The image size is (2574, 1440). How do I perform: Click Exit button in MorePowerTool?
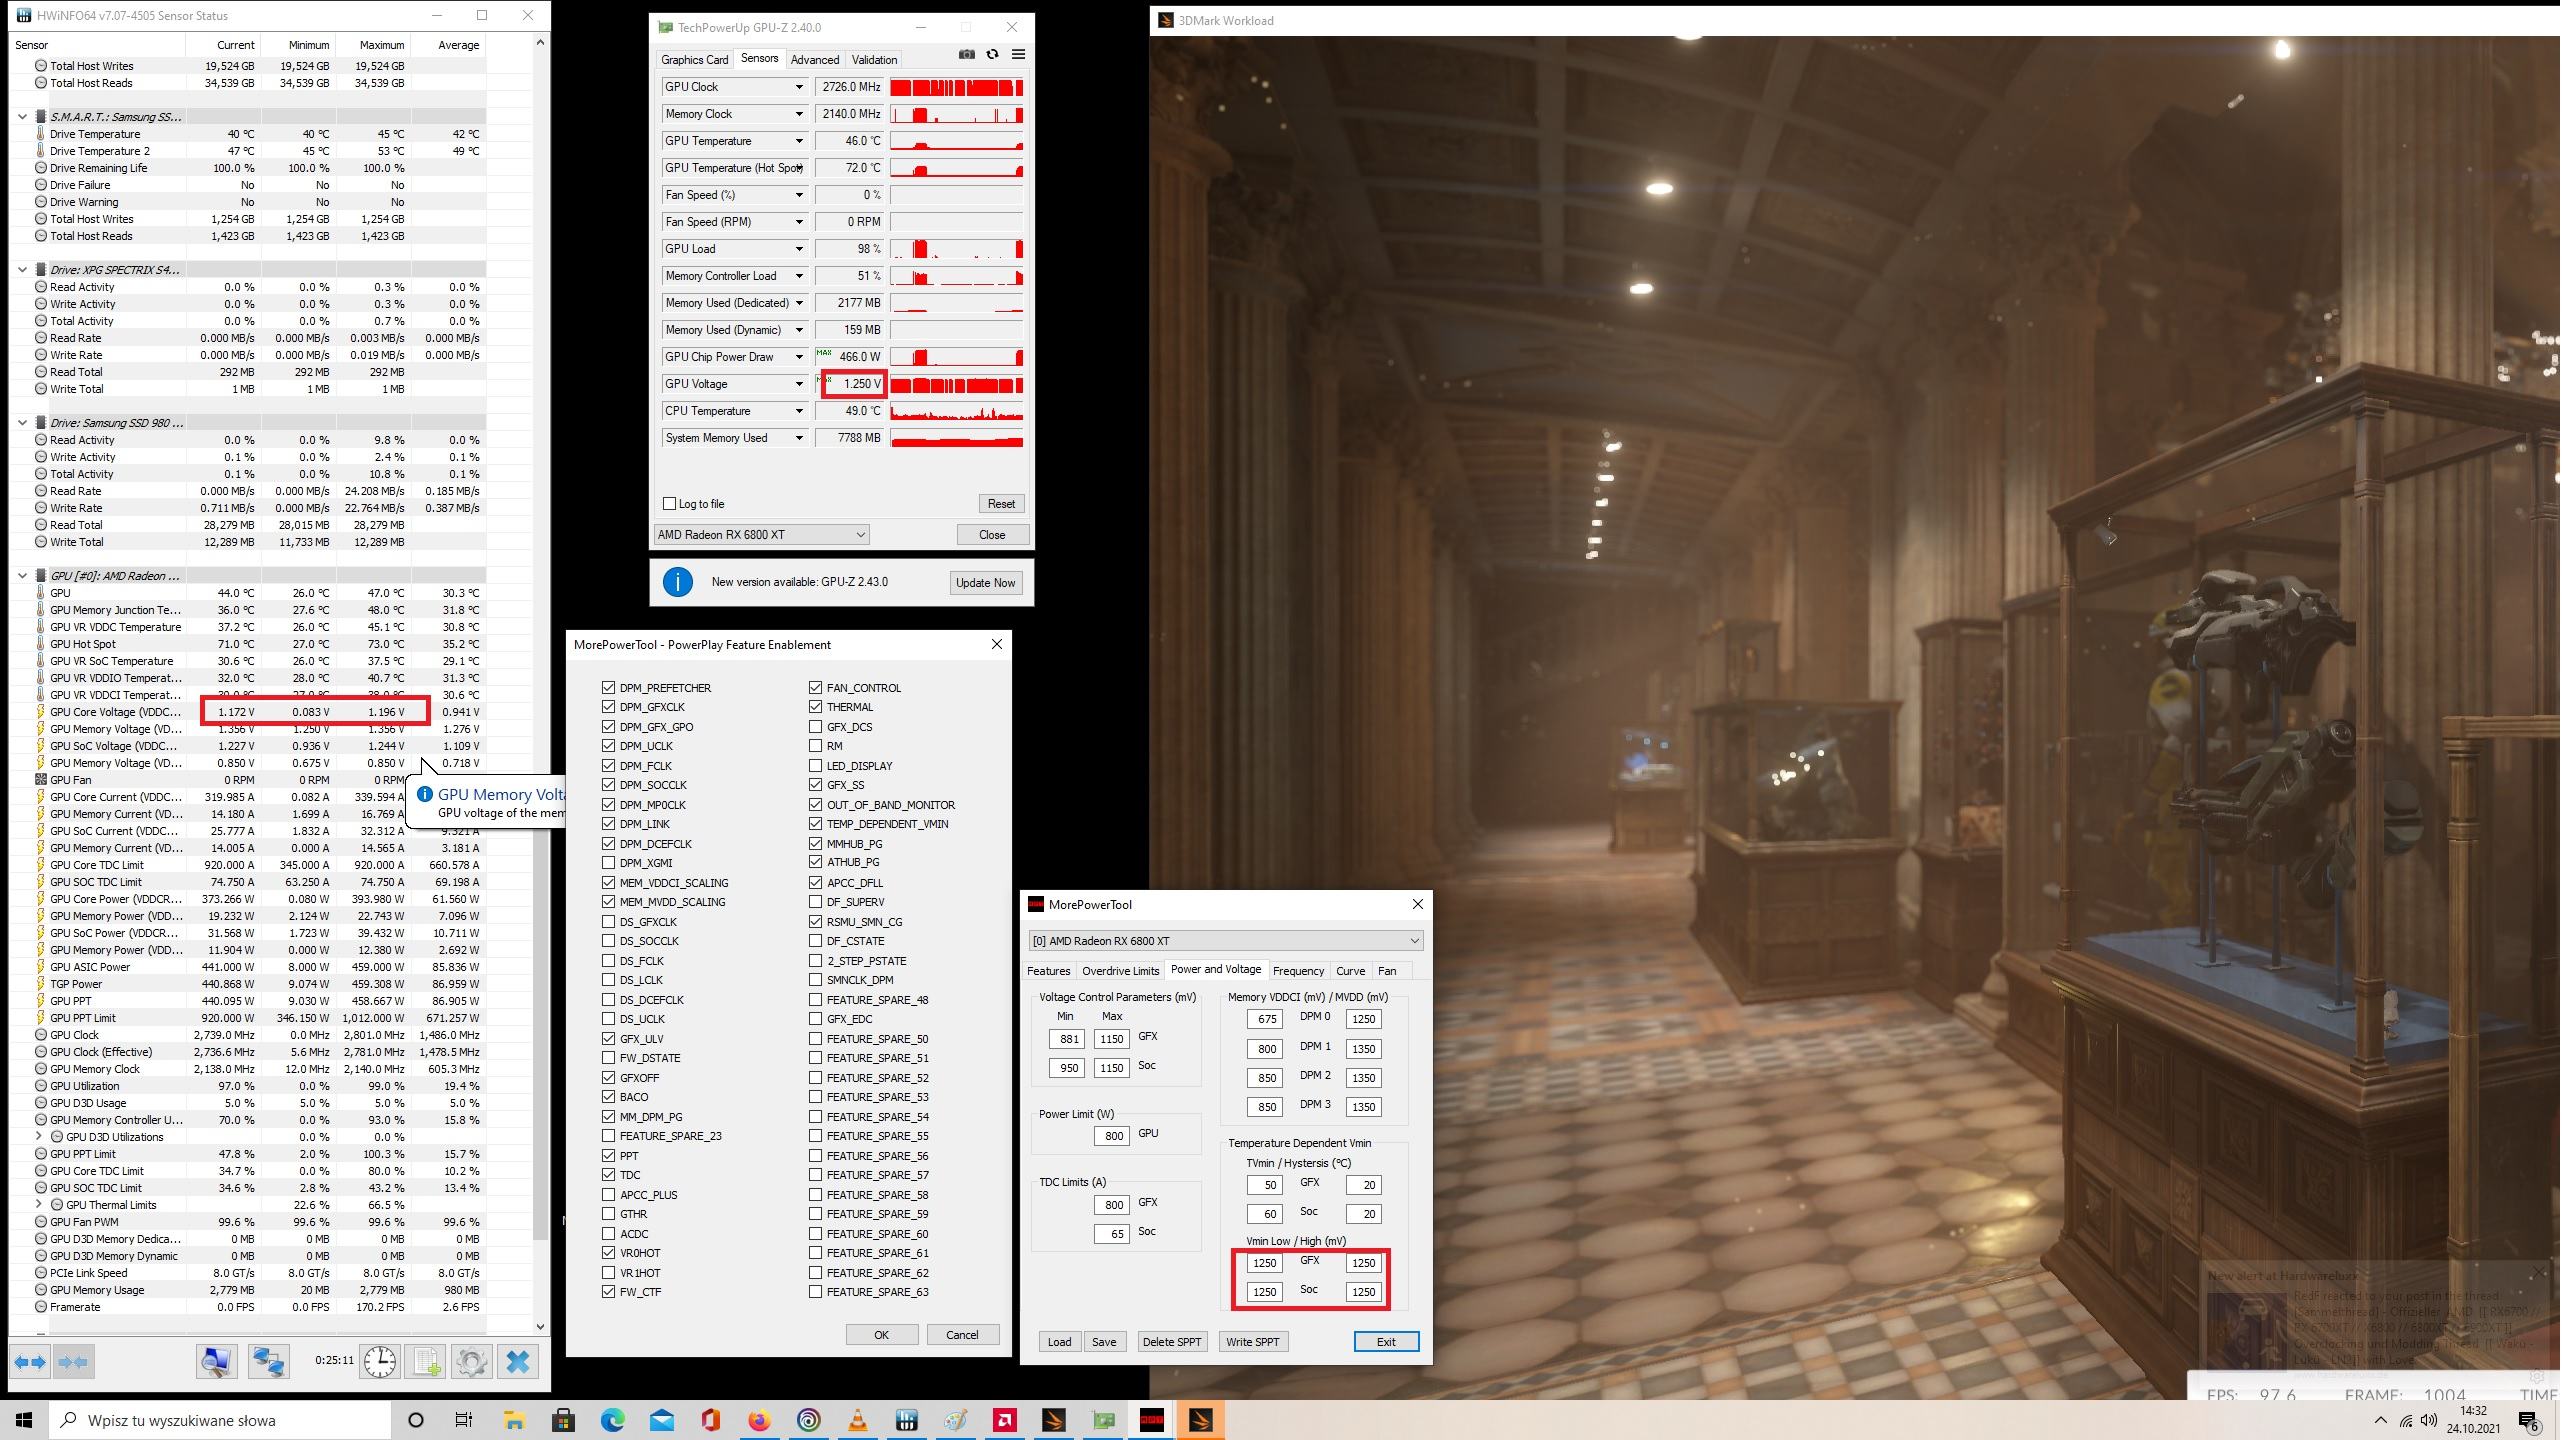pyautogui.click(x=1386, y=1342)
